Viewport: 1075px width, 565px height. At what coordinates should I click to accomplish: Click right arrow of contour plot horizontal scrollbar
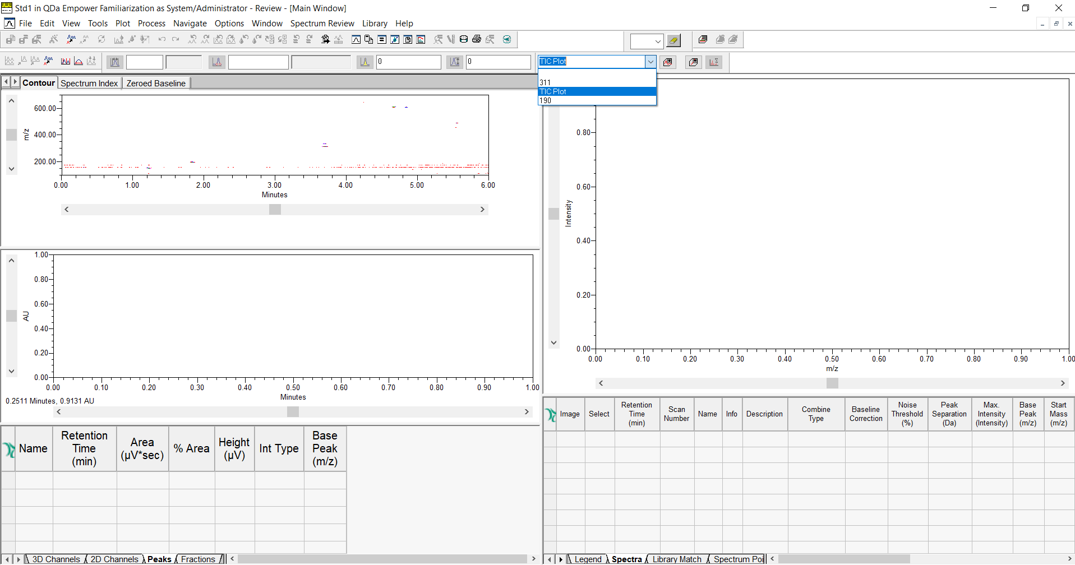[x=483, y=209]
